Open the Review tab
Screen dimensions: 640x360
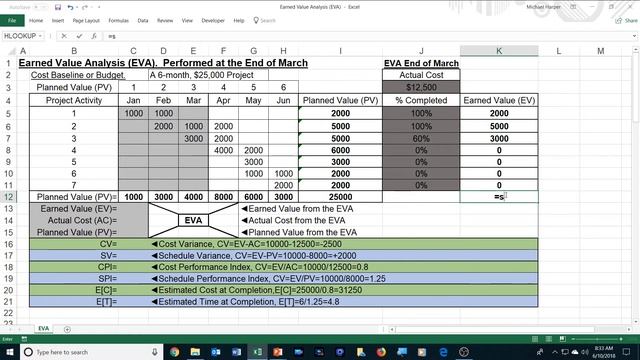(165, 20)
